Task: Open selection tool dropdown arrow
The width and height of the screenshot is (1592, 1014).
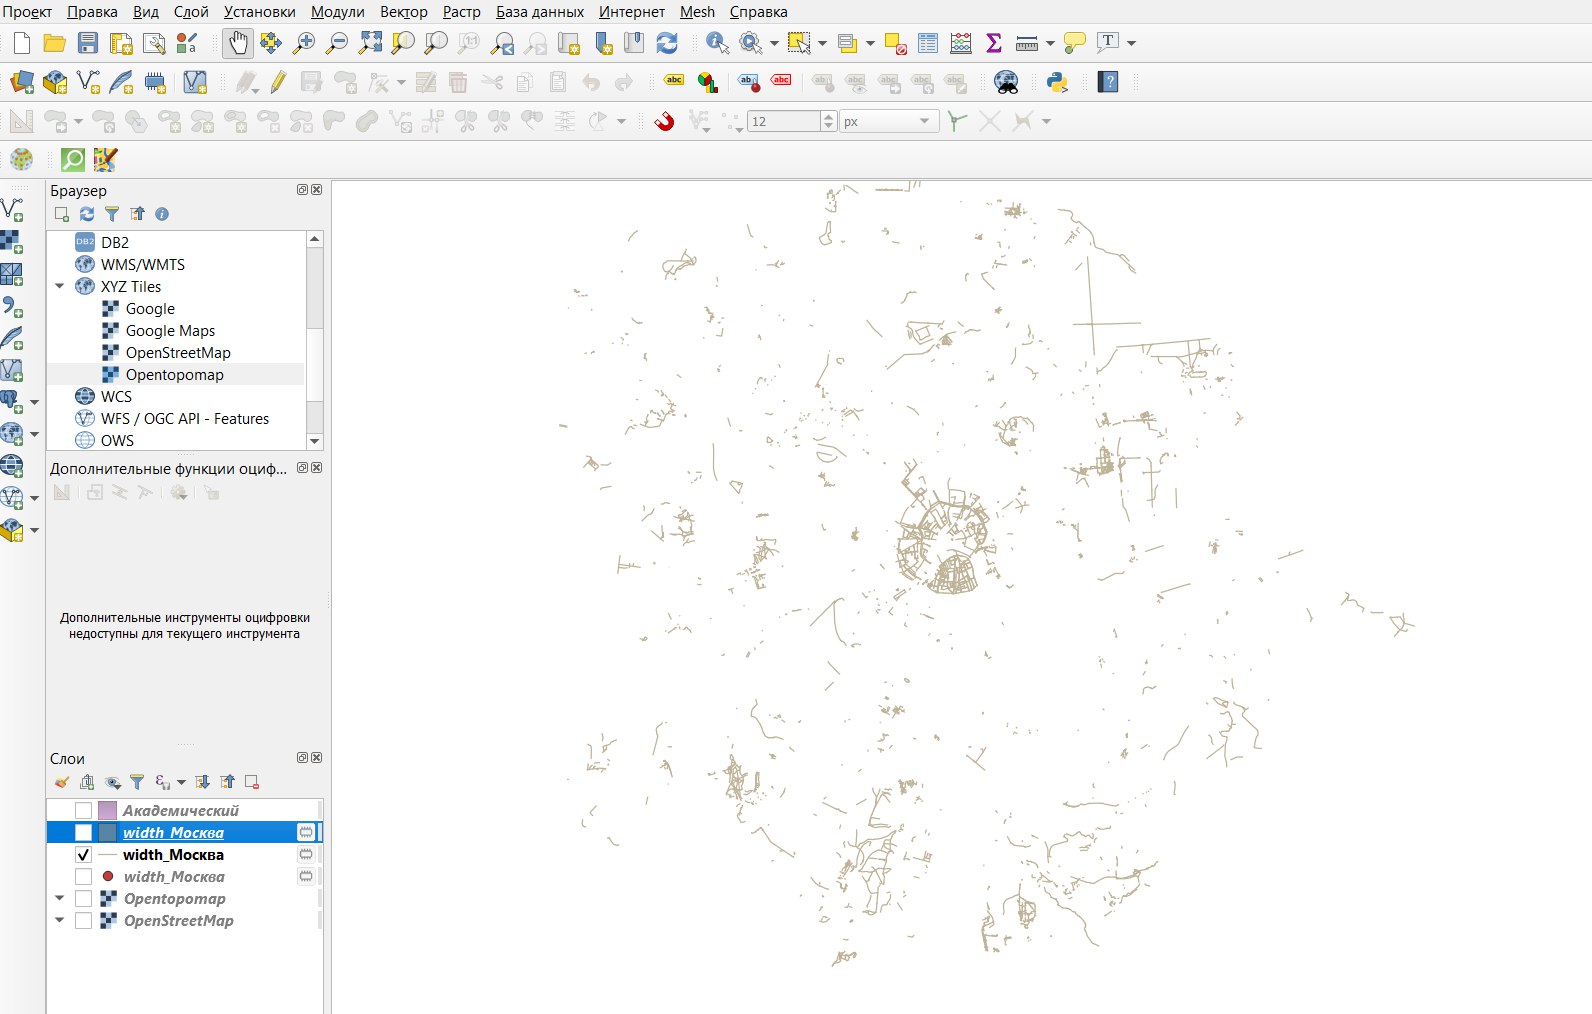Action: pyautogui.click(x=822, y=43)
